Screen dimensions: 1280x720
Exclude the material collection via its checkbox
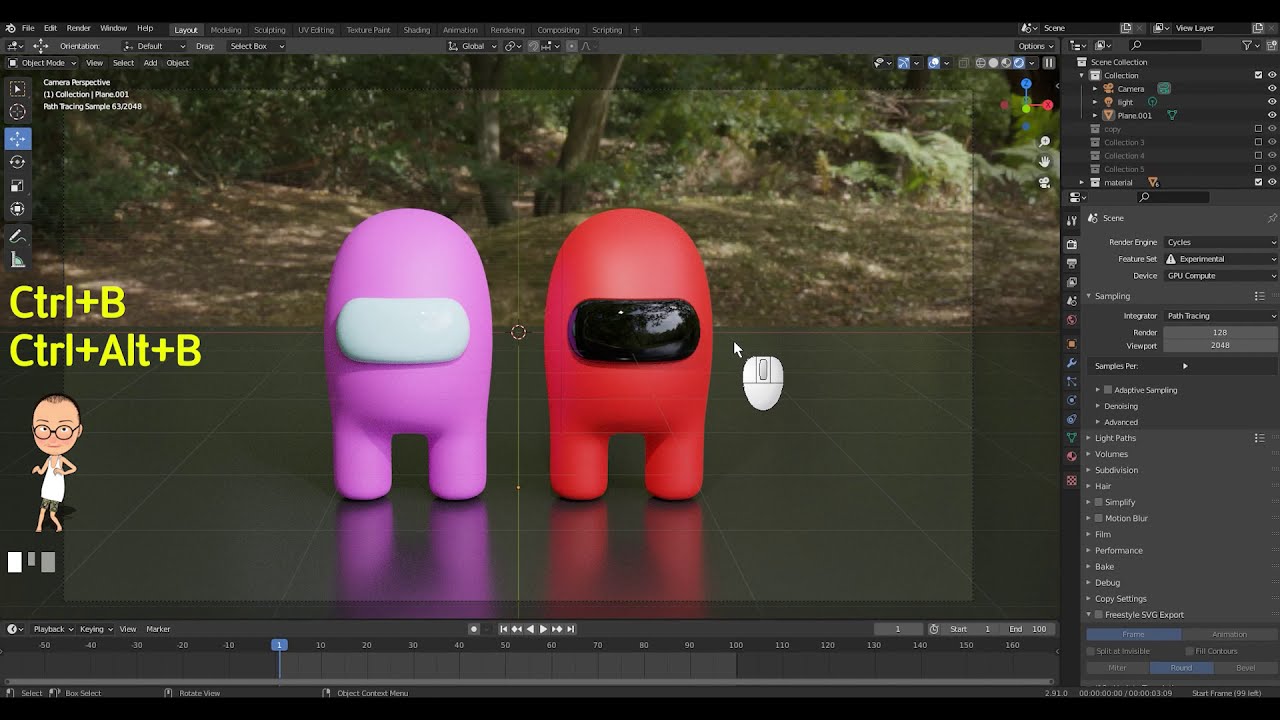click(1258, 182)
